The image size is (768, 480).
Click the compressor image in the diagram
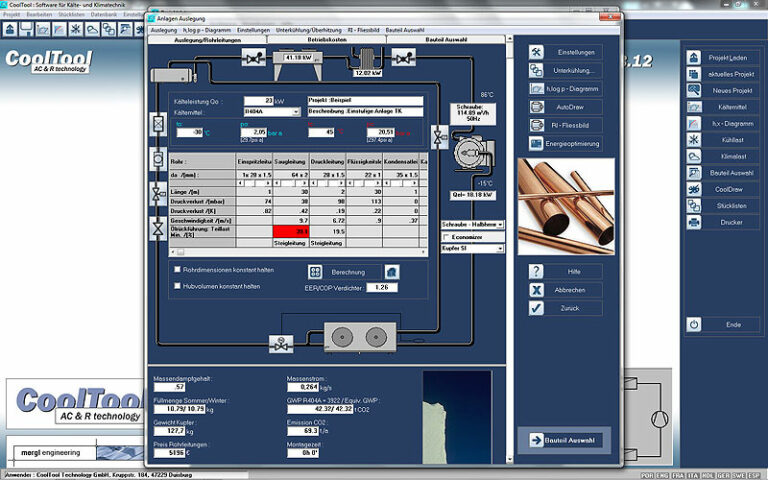pos(473,154)
